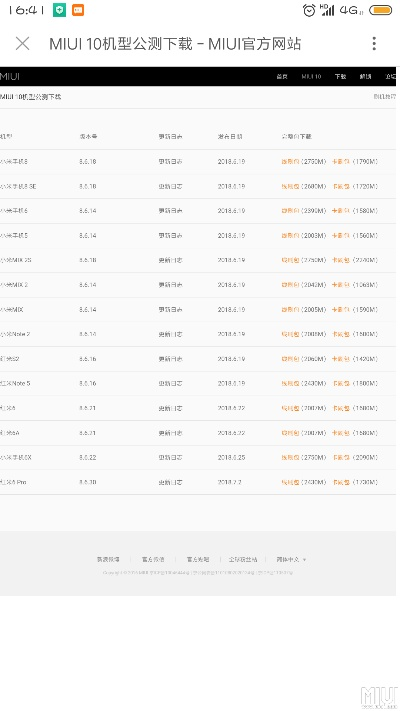Download 线刷包 for 小米手机6X

pyautogui.click(x=290, y=458)
